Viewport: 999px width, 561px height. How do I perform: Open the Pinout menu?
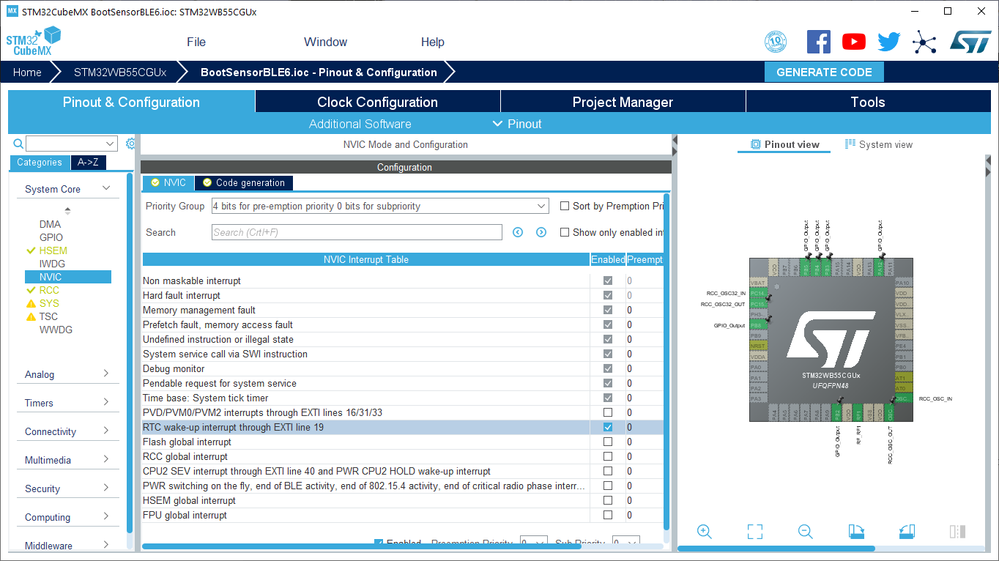(x=517, y=124)
